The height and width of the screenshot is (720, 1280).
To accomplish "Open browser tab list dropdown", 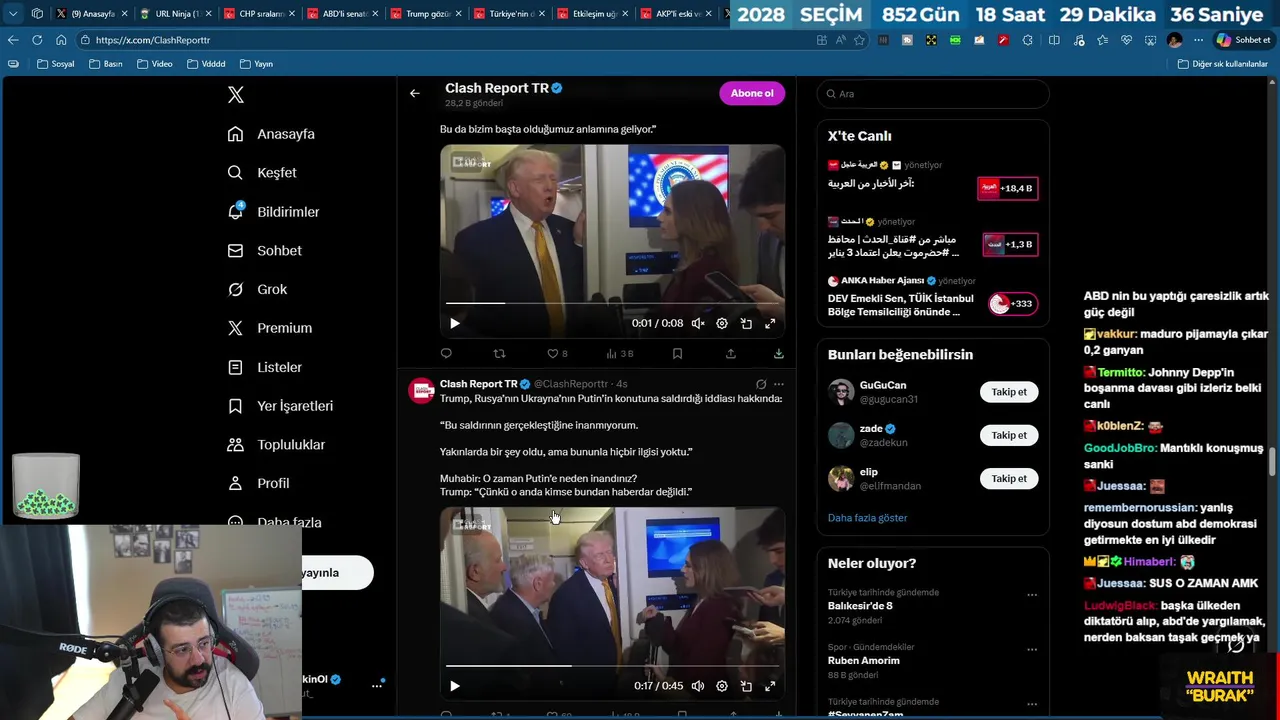I will (x=13, y=14).
